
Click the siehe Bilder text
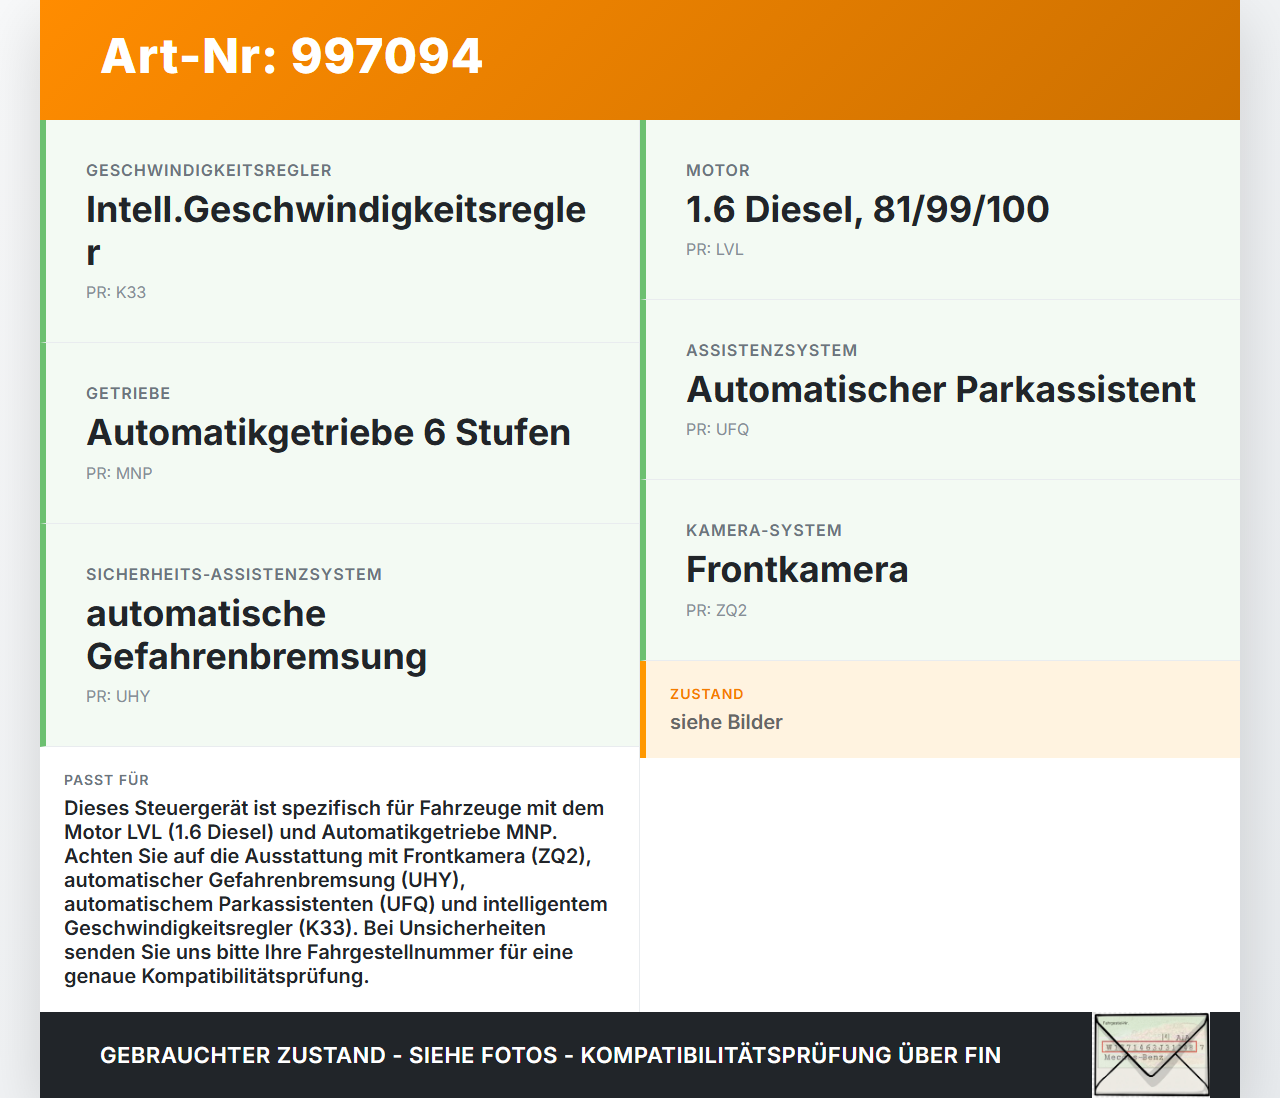[x=726, y=722]
